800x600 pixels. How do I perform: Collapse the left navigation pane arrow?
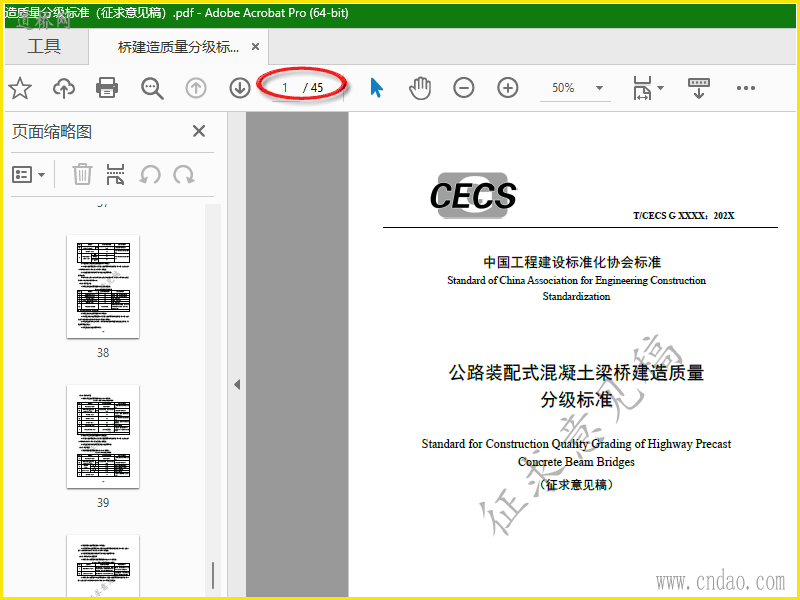[237, 384]
